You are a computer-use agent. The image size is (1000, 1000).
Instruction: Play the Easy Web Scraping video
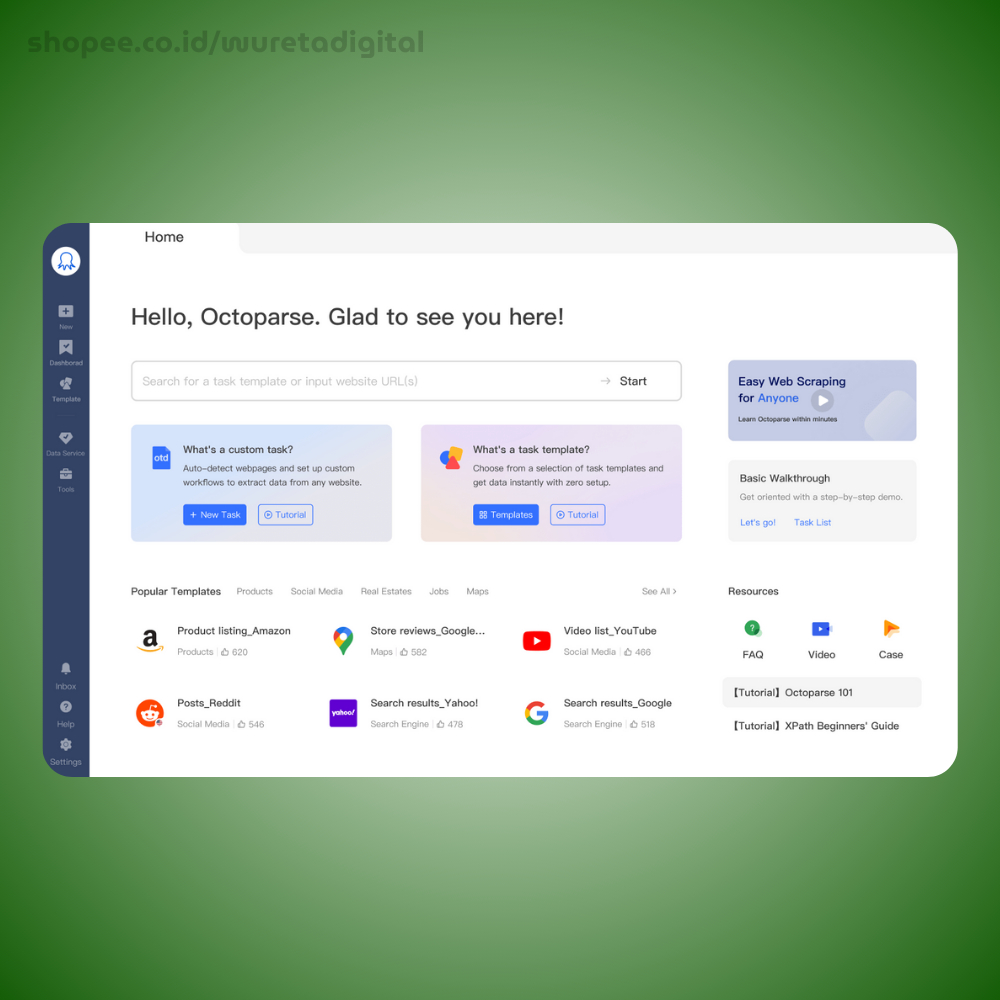pyautogui.click(x=822, y=401)
